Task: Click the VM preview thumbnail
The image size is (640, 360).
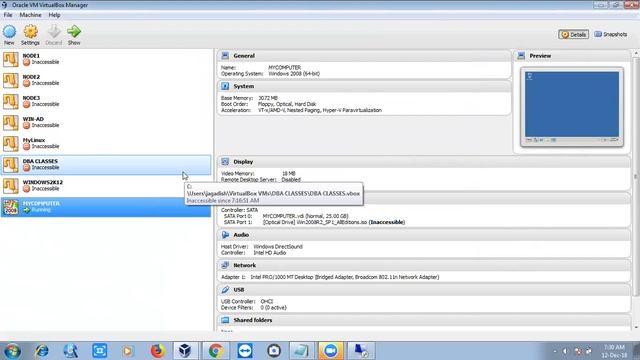Action: pyautogui.click(x=572, y=107)
